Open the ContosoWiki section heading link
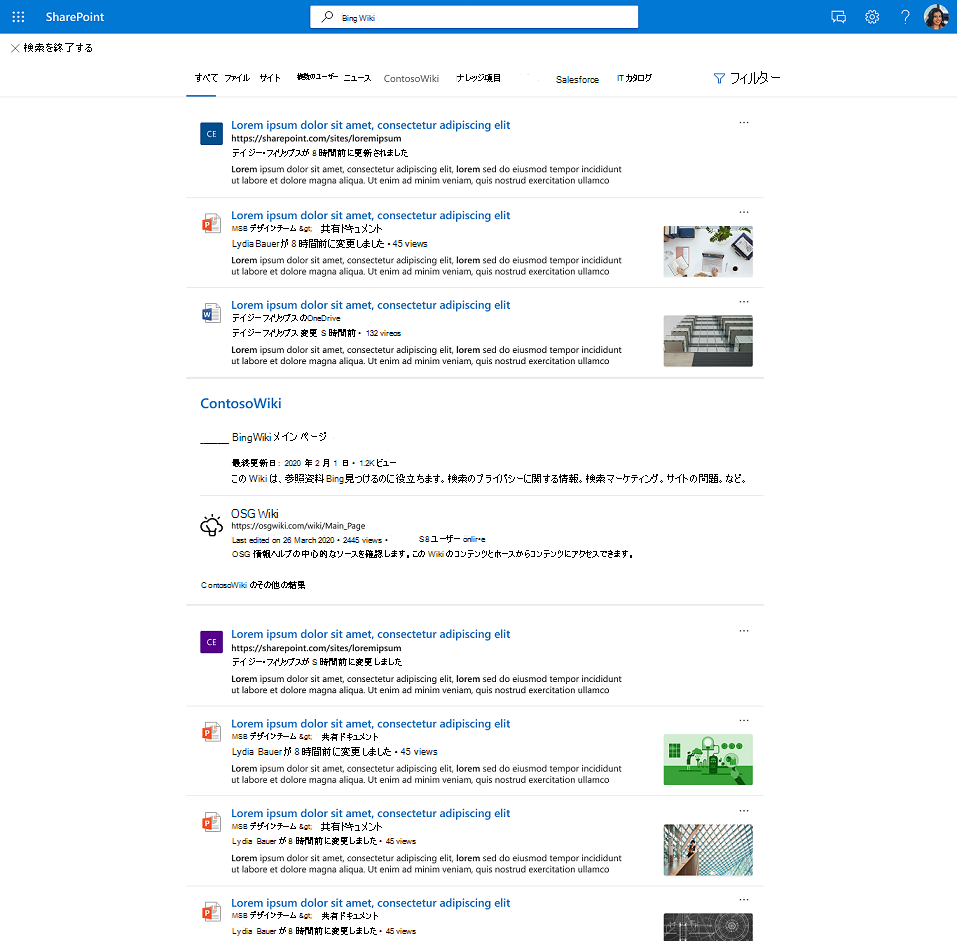The image size is (957, 941). 240,403
